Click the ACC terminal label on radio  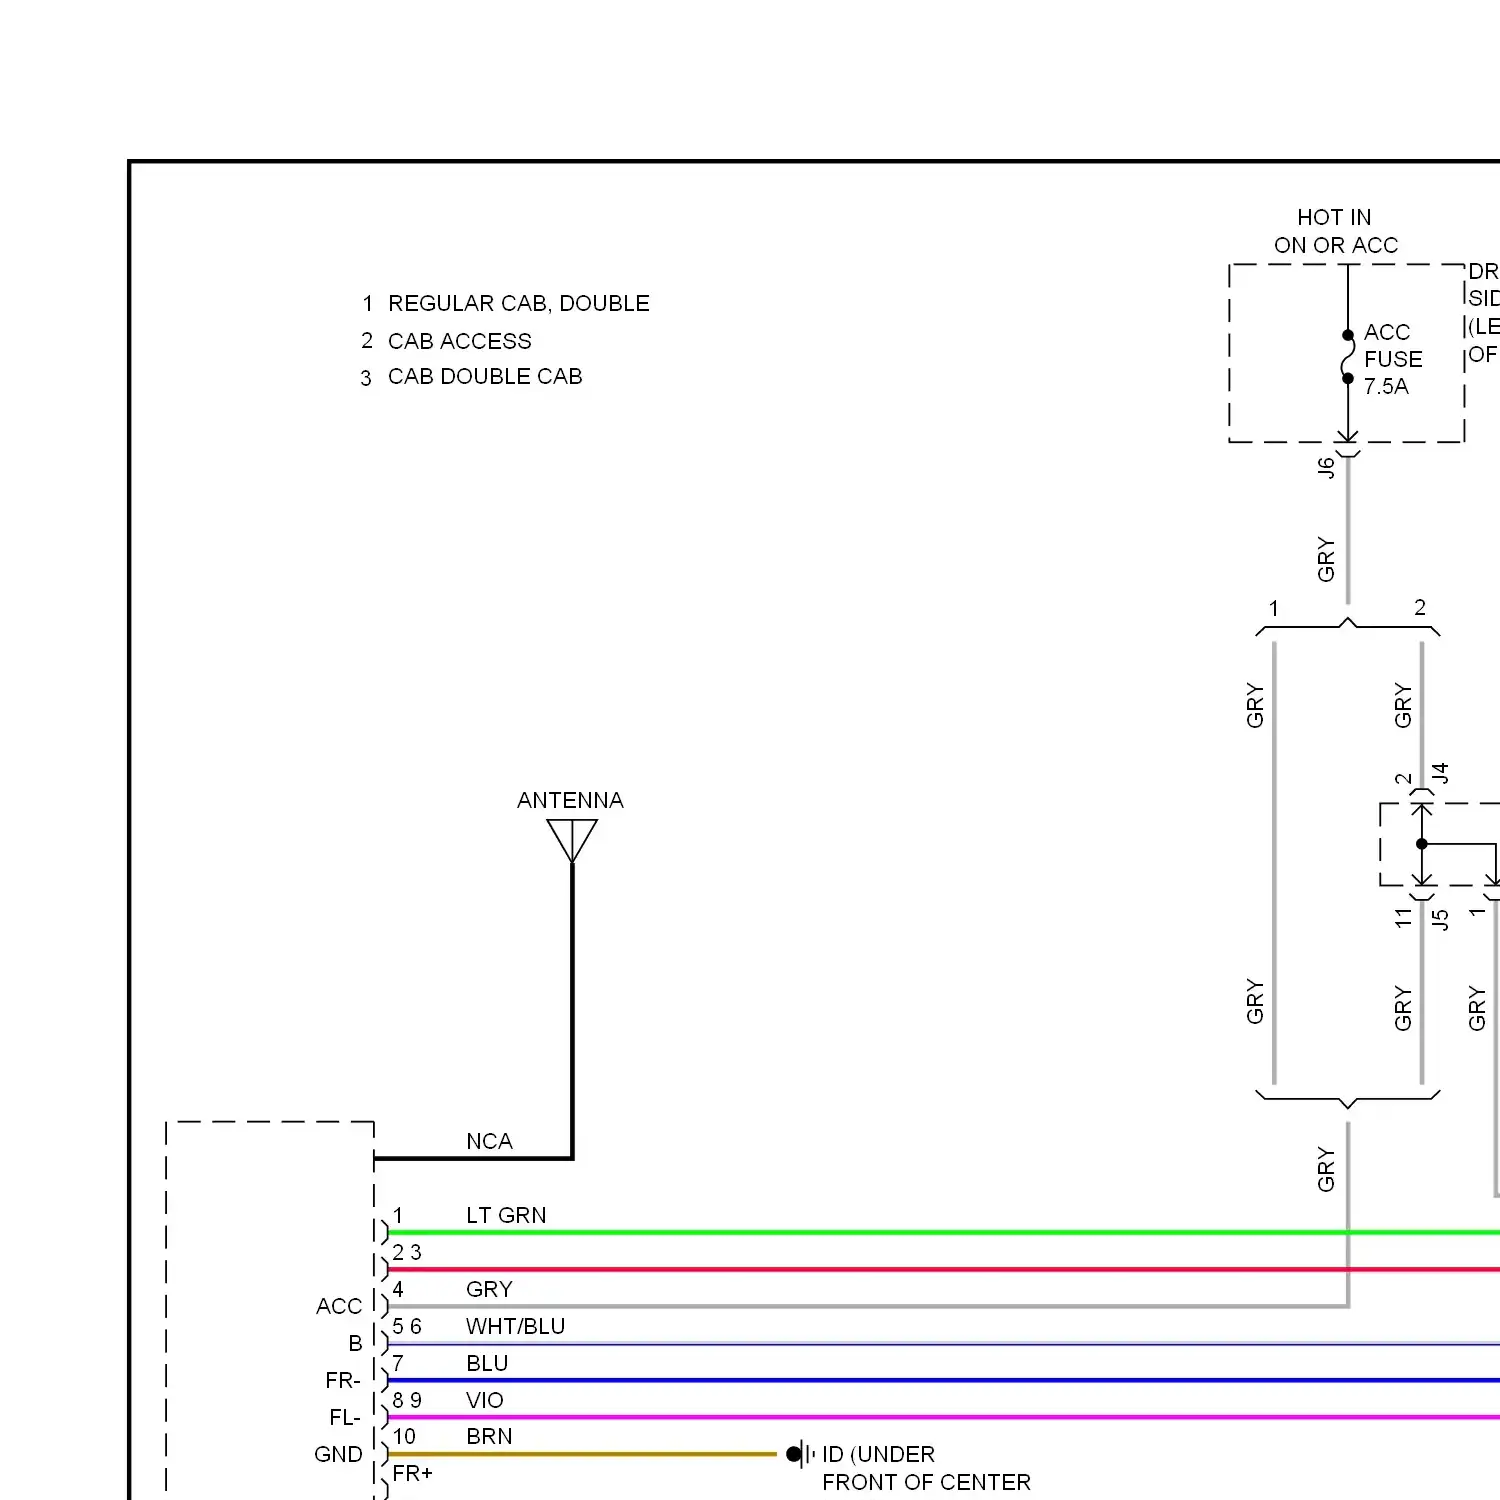(339, 1306)
